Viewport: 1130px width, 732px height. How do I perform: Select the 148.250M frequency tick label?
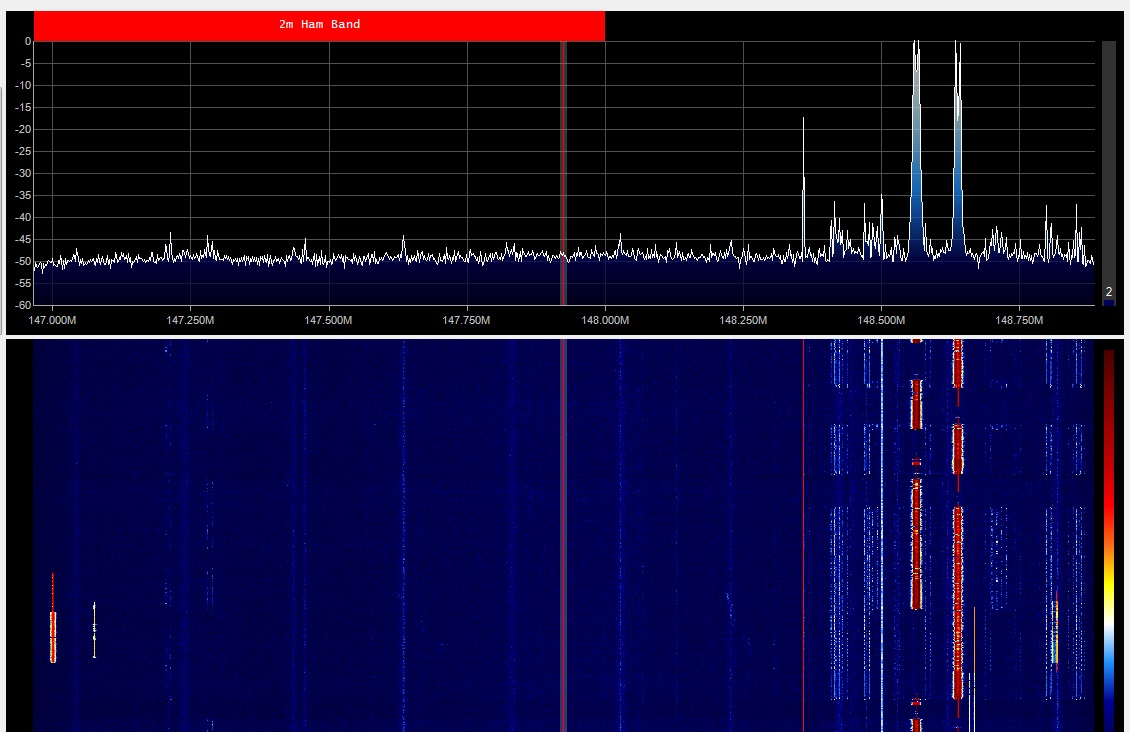click(x=742, y=321)
